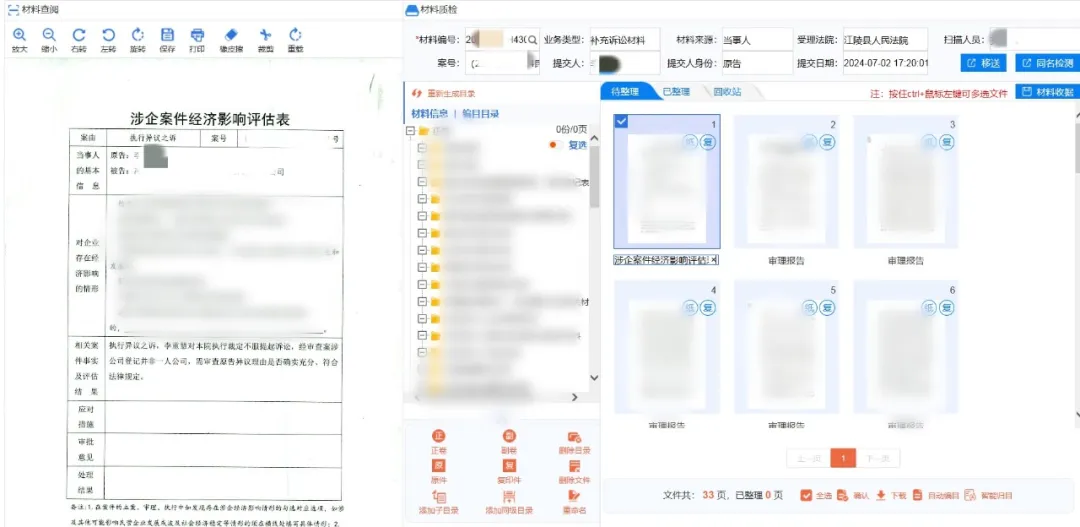Select thumbnail 2 labeled 审理报告
Image resolution: width=1080 pixels, height=527 pixels.
(786, 181)
